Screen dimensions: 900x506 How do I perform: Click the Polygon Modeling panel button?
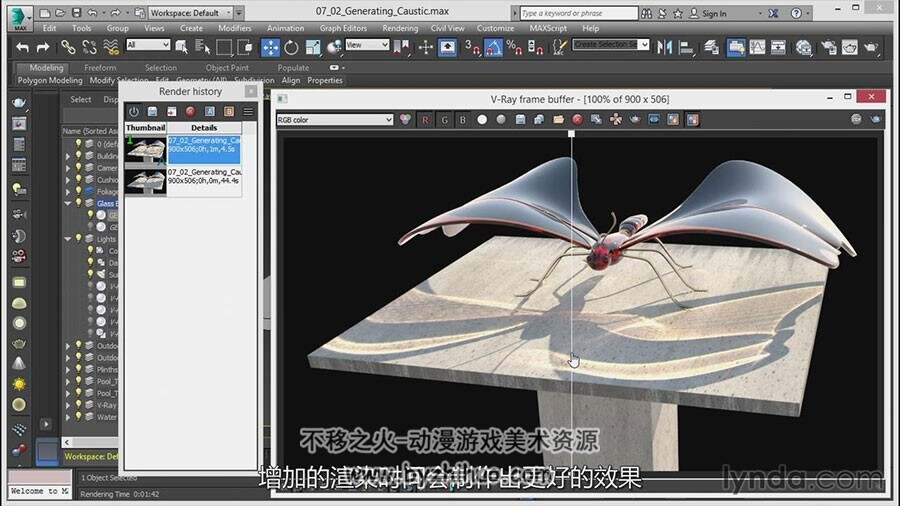coord(50,80)
